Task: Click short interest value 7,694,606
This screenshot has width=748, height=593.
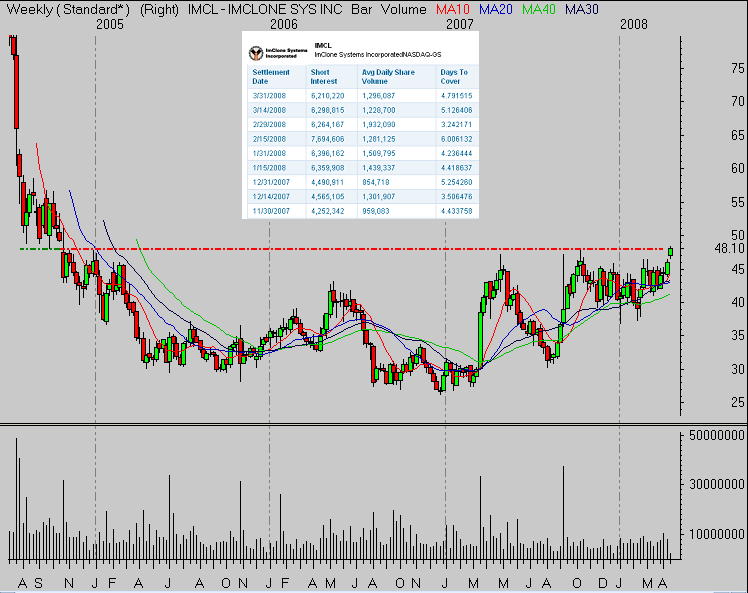Action: point(327,139)
